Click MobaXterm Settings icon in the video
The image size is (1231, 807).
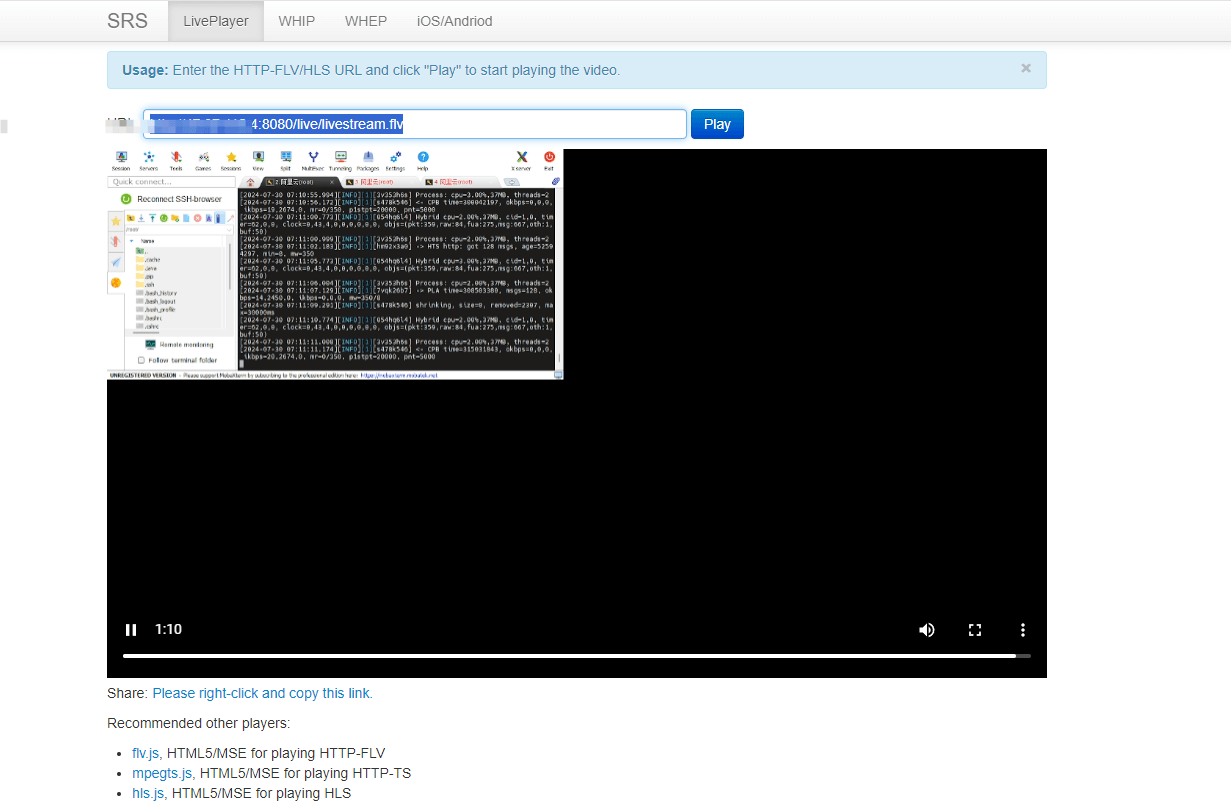pos(395,160)
